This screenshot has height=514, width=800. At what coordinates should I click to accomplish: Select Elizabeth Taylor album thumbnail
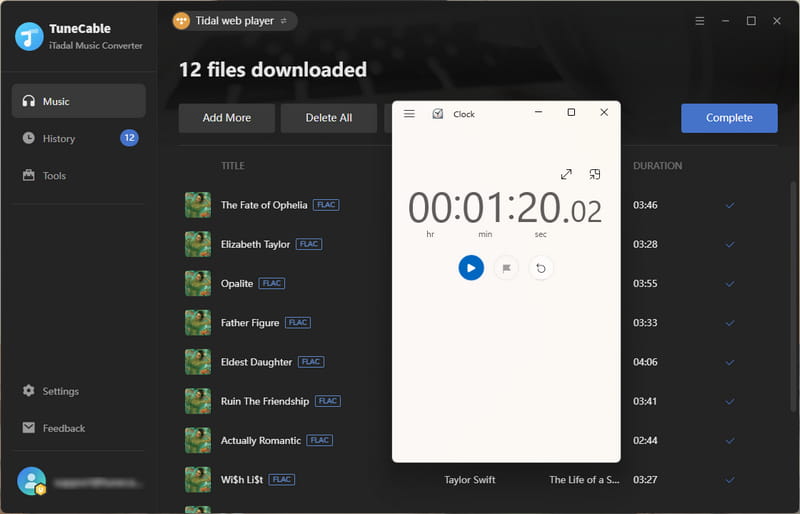198,244
